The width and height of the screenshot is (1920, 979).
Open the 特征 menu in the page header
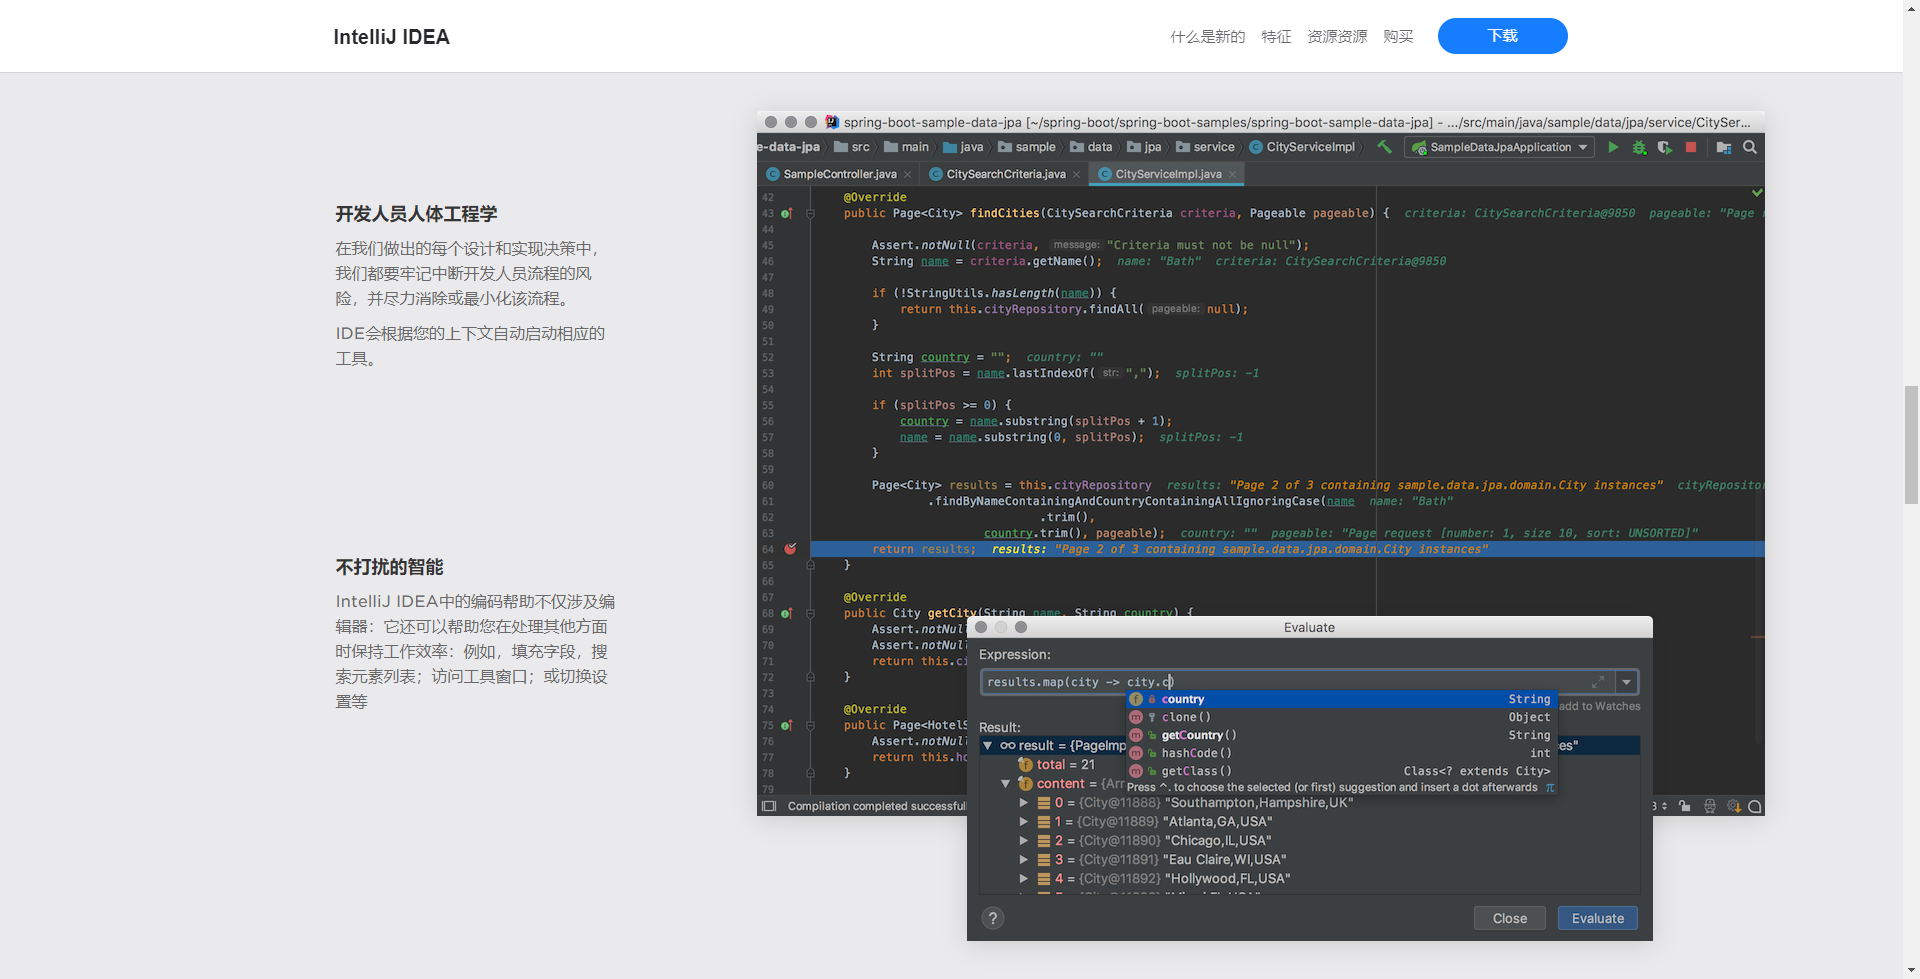tap(1276, 36)
